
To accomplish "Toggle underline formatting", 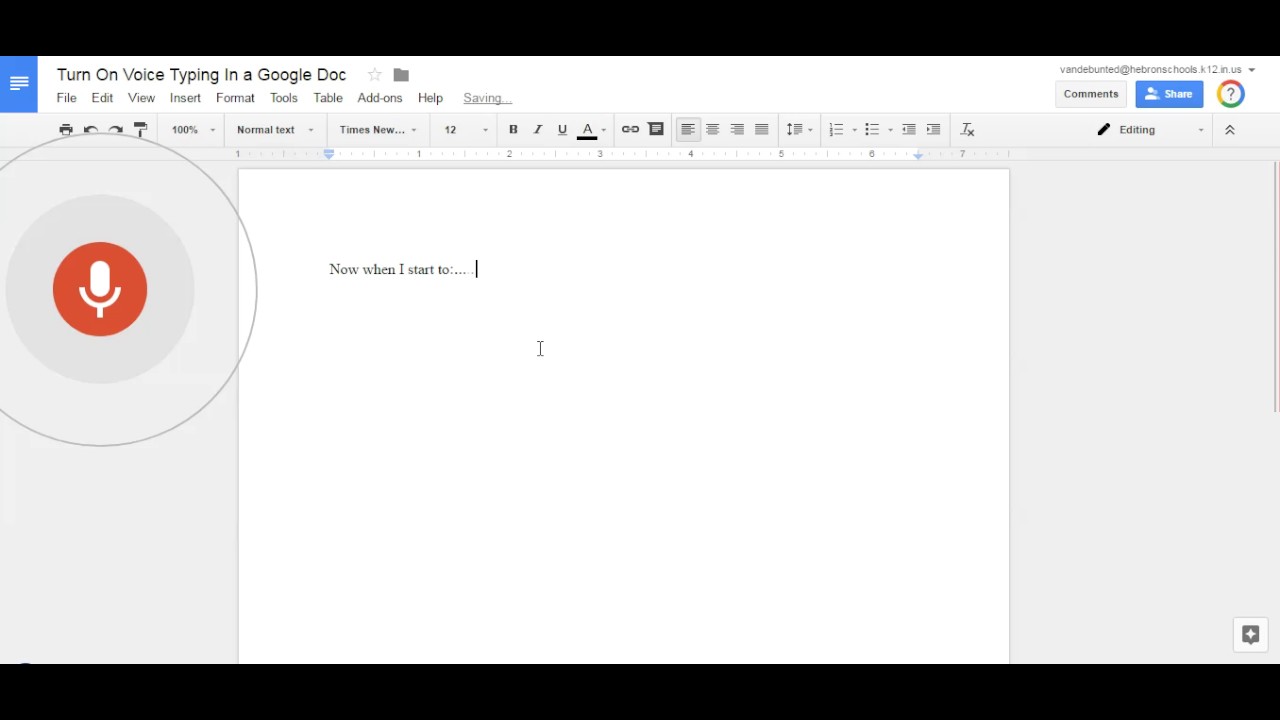I will 562,130.
